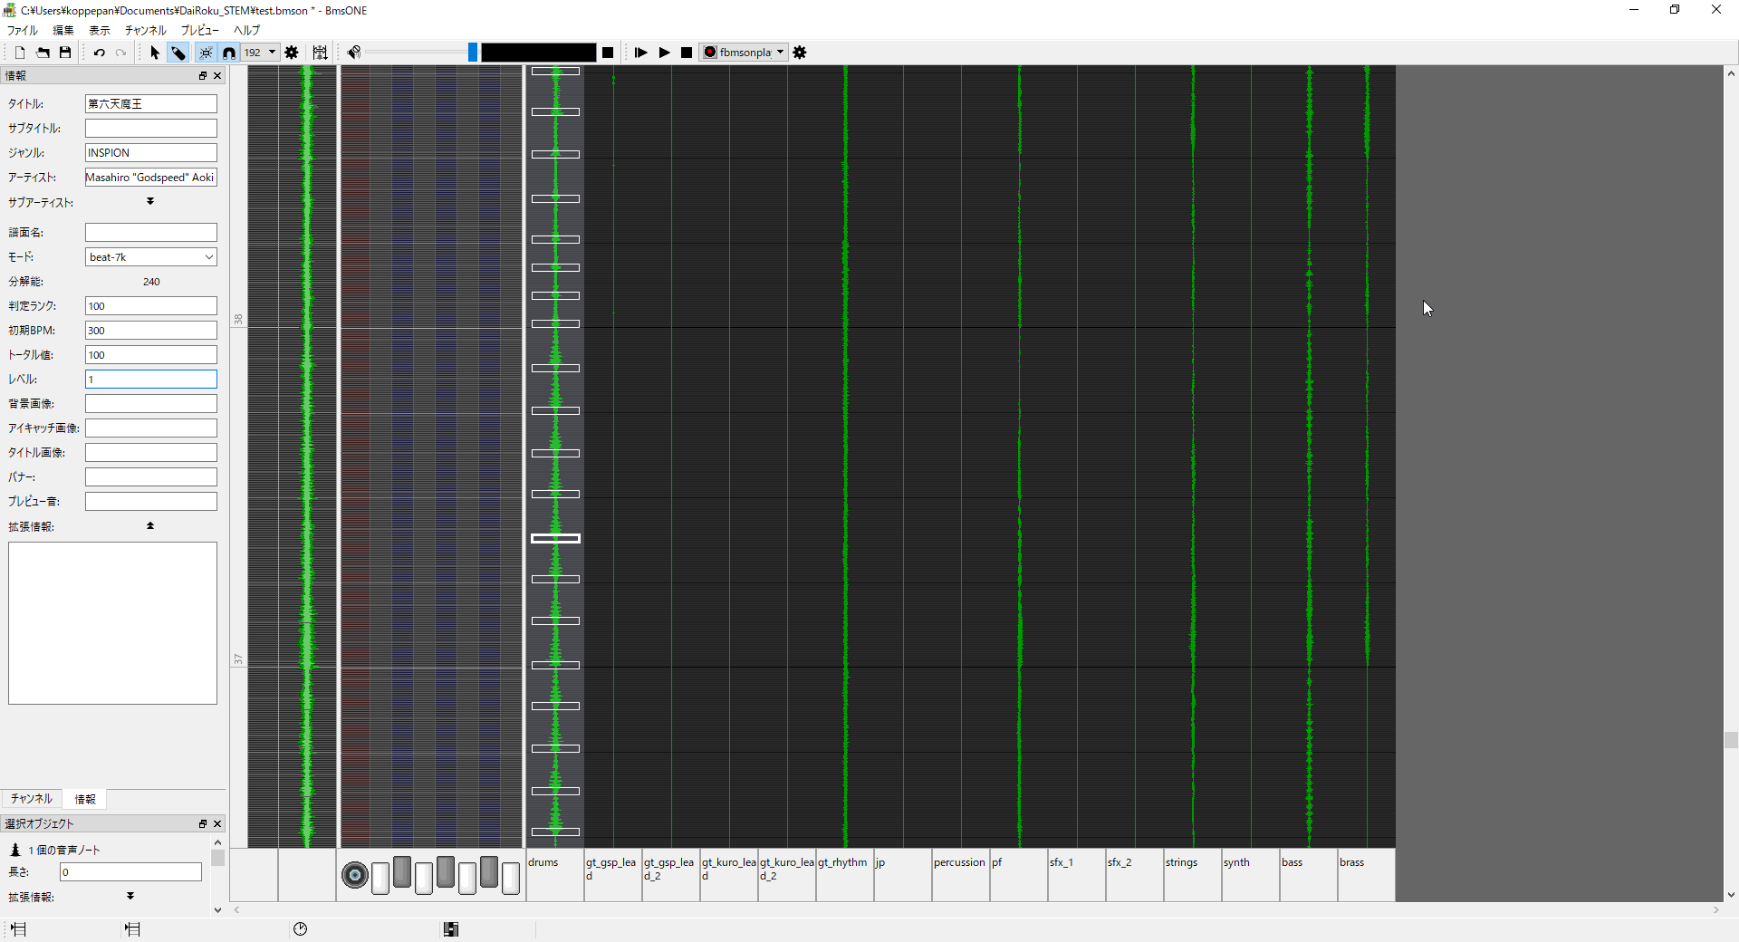This screenshot has height=942, width=1739.
Task: Select the percussion channel header
Action: pyautogui.click(x=961, y=875)
